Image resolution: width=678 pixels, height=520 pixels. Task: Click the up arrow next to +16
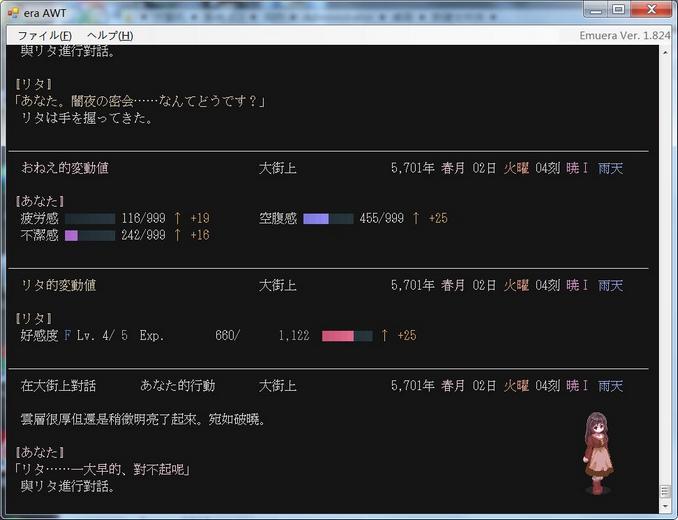coord(177,235)
